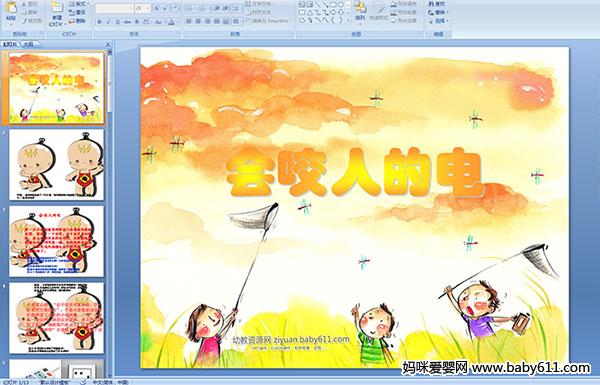Click the New Slide icon
The width and height of the screenshot is (600, 385).
(57, 12)
